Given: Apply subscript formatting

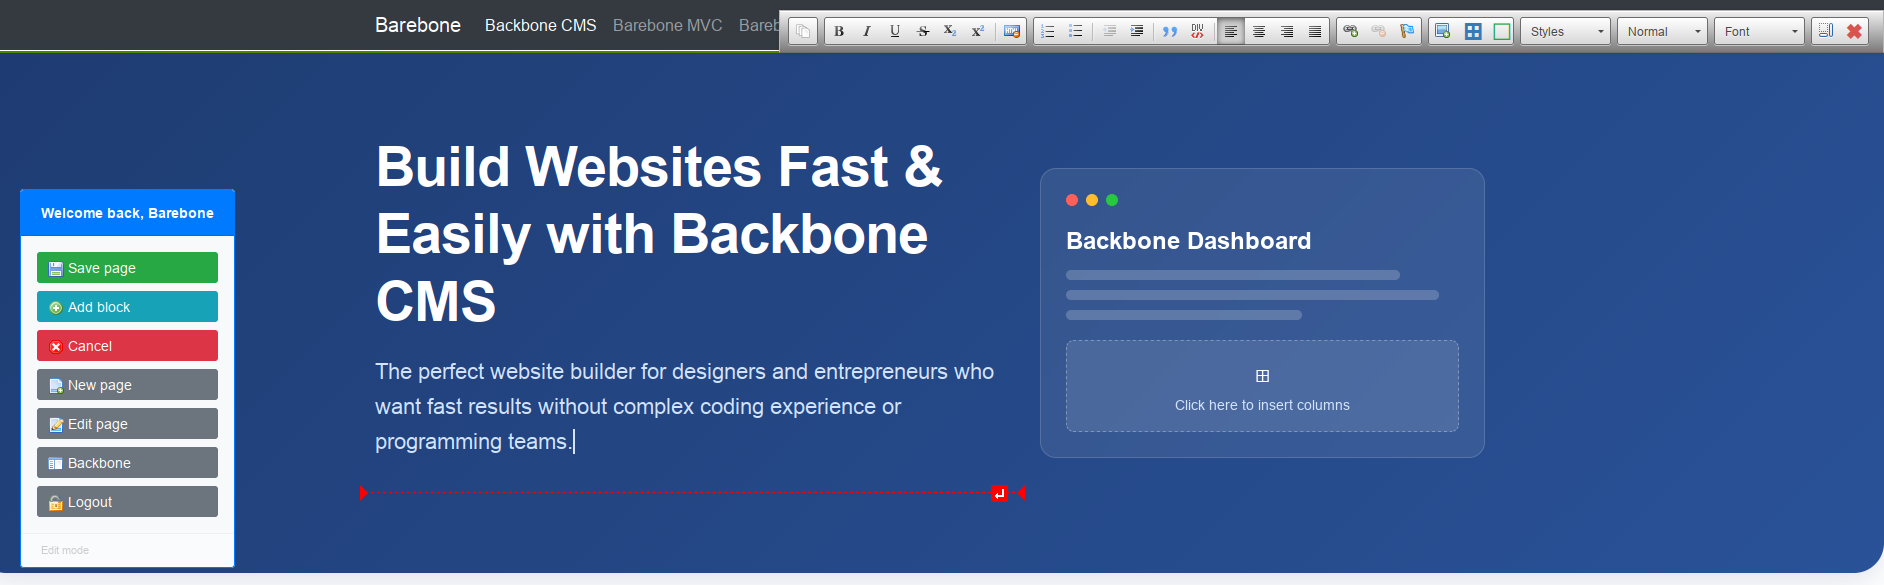Looking at the screenshot, I should coord(950,31).
